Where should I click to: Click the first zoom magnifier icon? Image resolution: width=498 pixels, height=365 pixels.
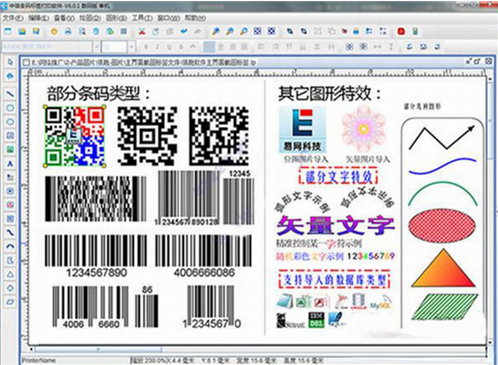coord(216,31)
